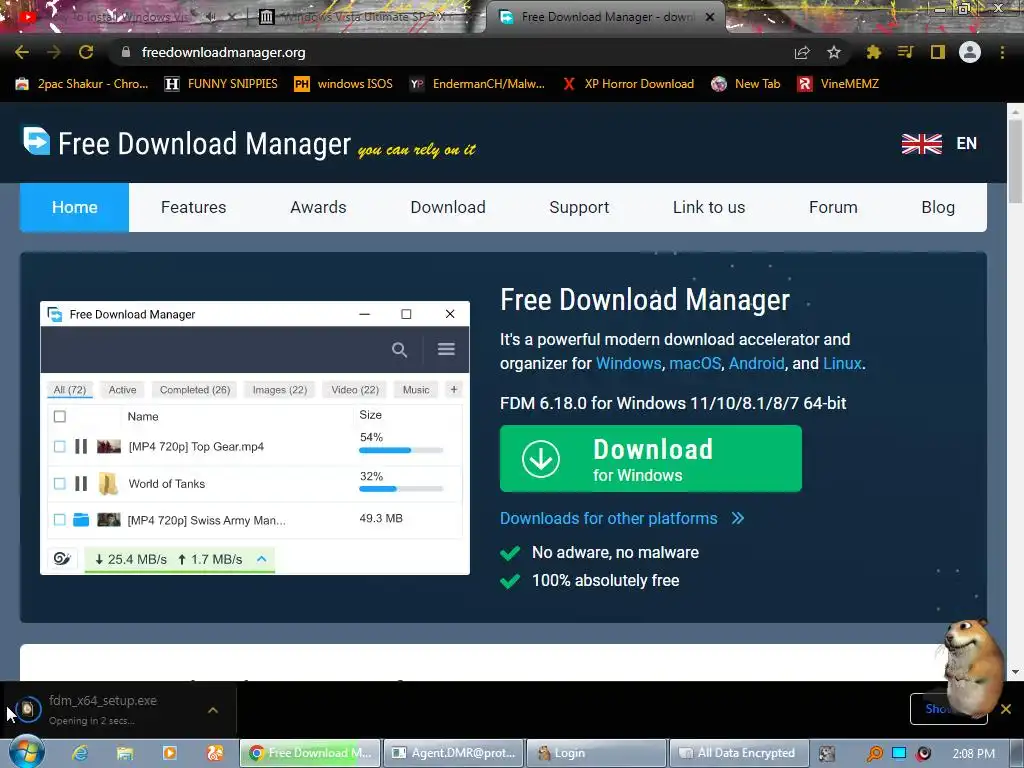Select the Support navigation tab
Screen dimensions: 1024x768
(x=579, y=207)
